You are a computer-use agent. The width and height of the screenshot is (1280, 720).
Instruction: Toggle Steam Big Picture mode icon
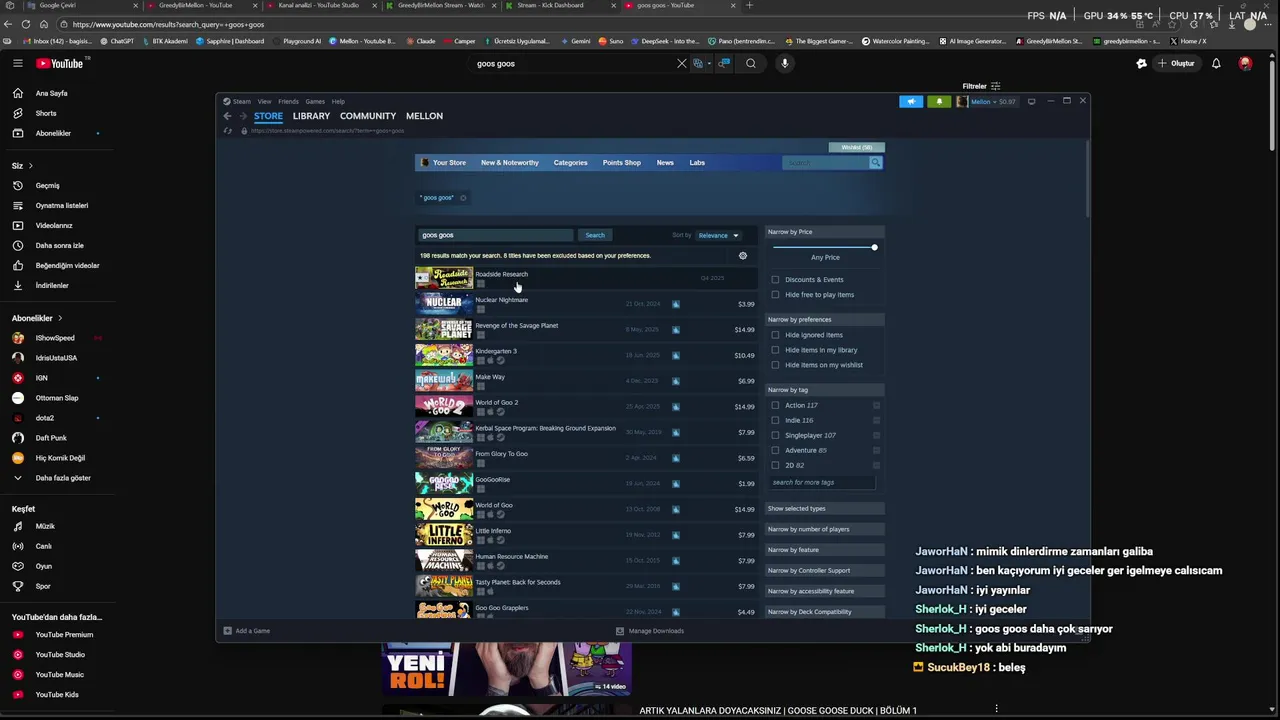coord(1032,101)
